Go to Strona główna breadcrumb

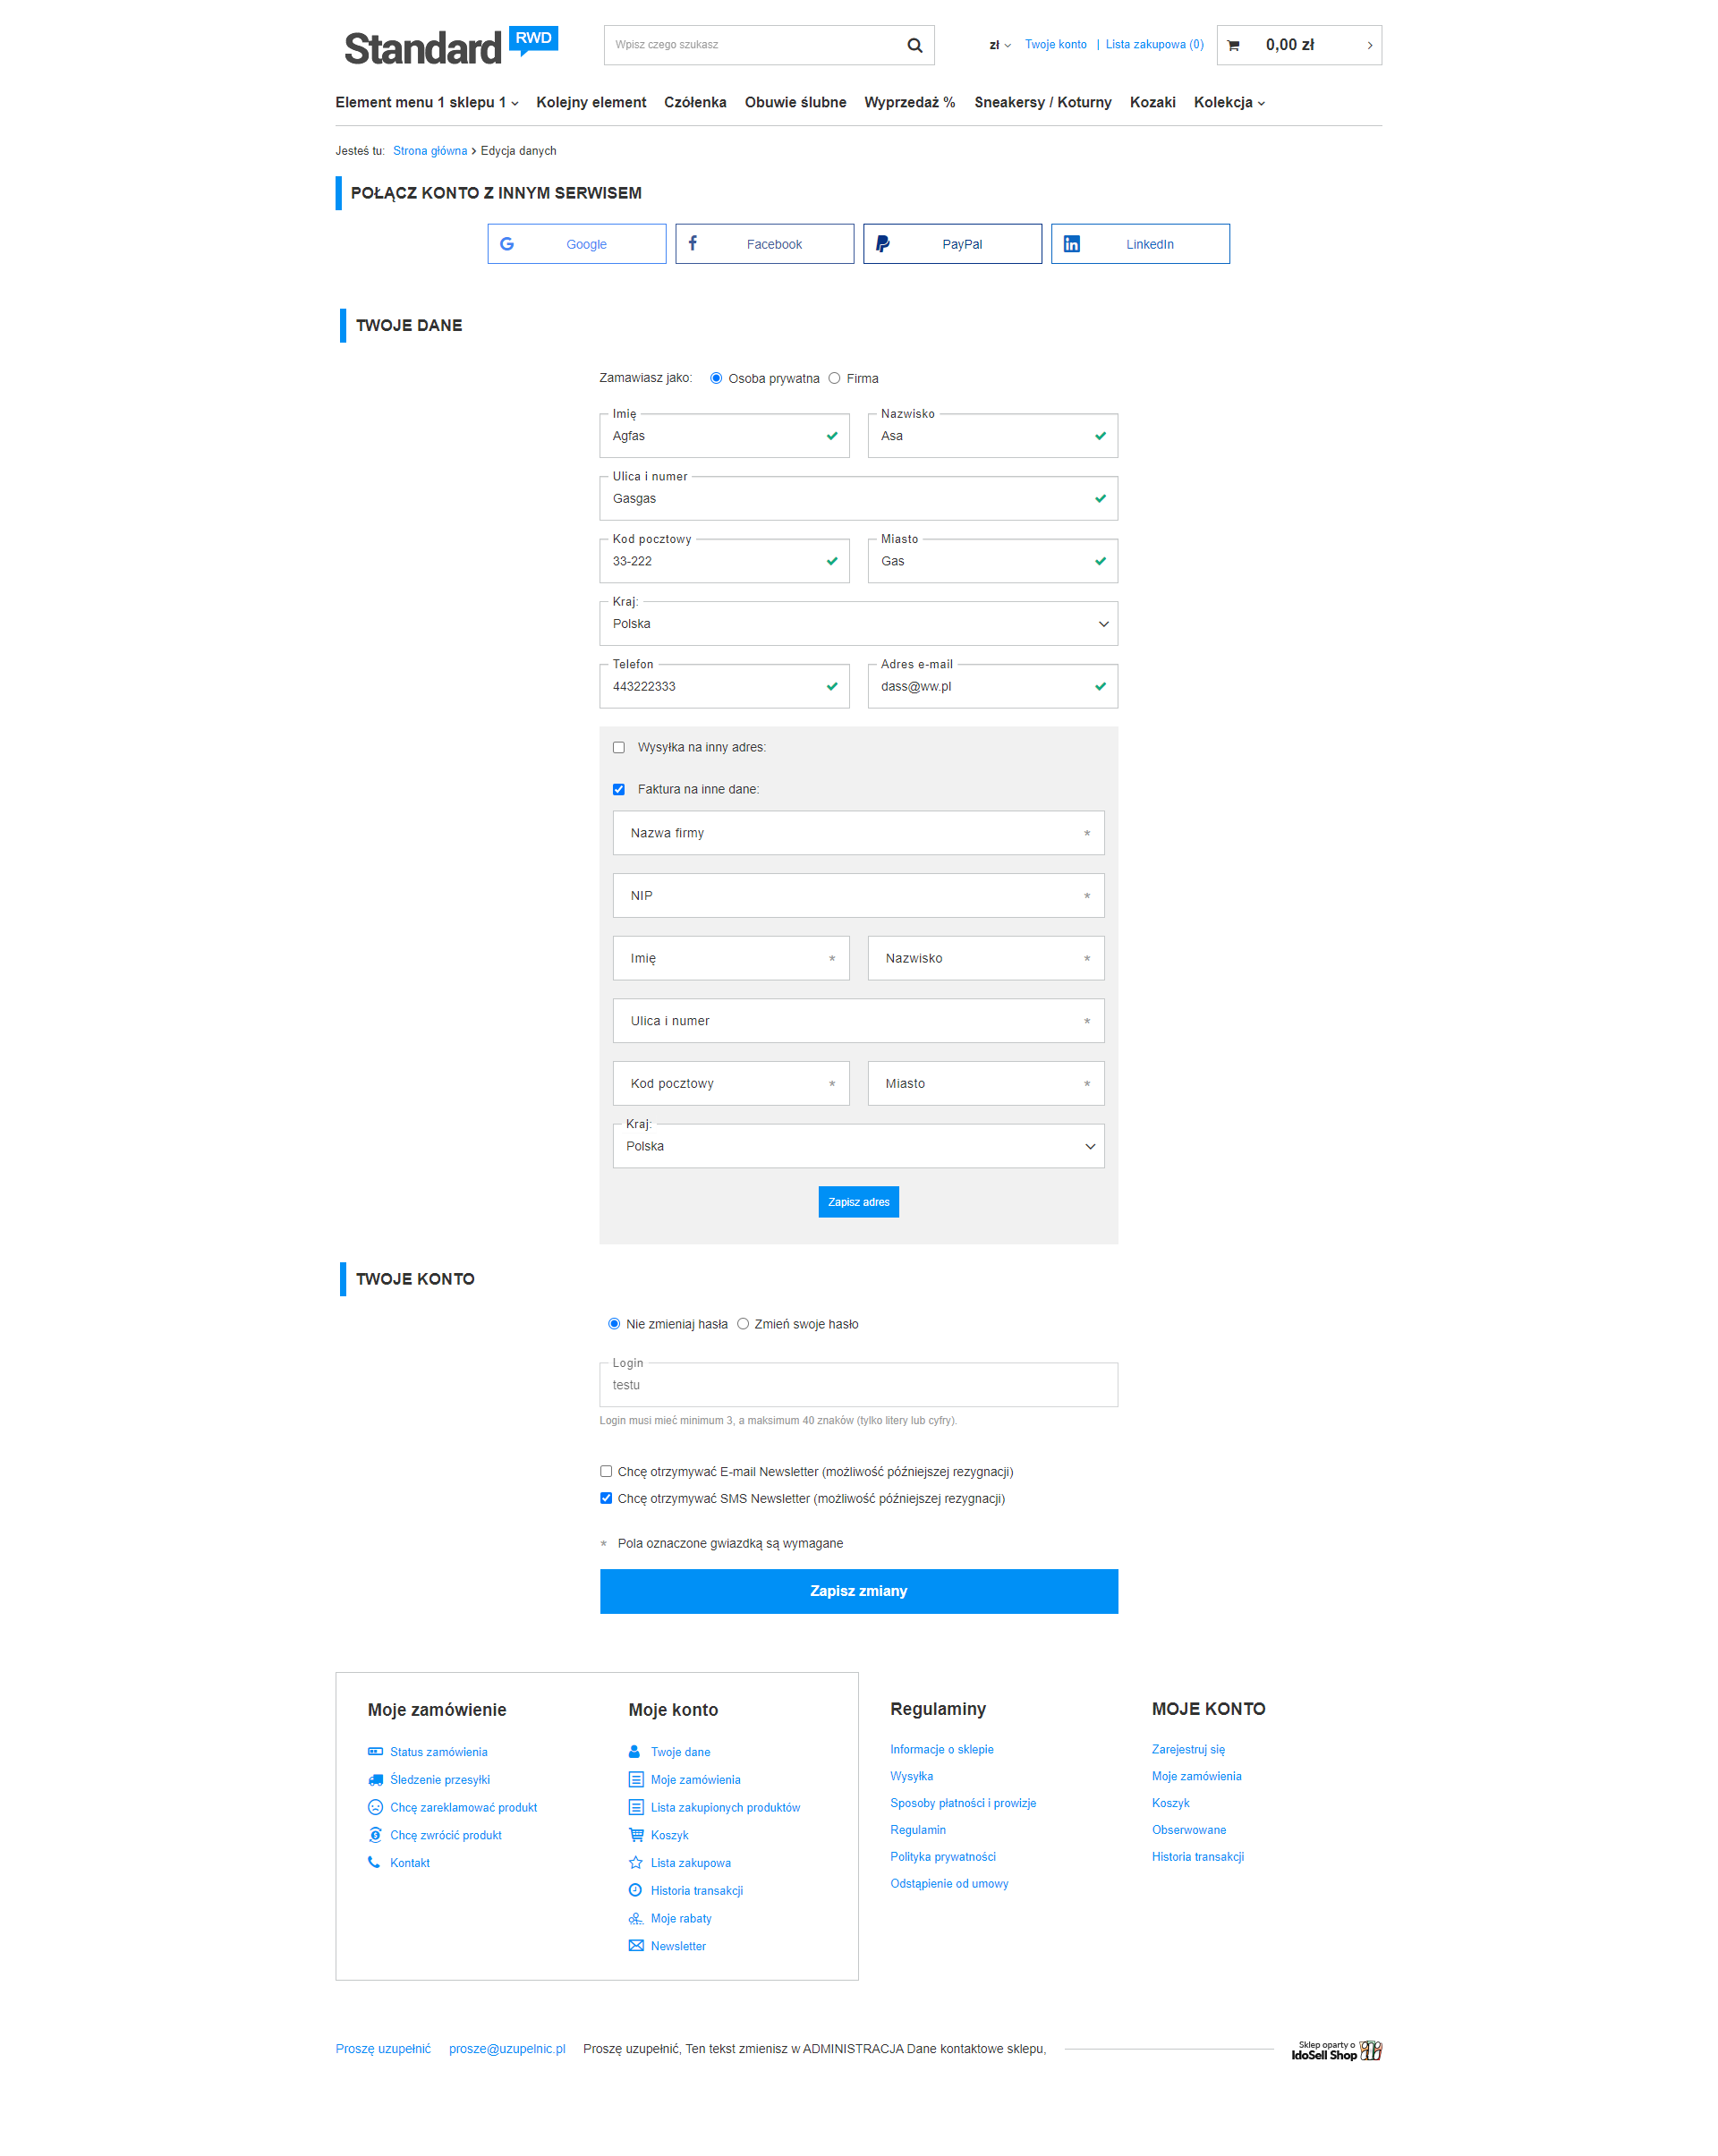430,151
